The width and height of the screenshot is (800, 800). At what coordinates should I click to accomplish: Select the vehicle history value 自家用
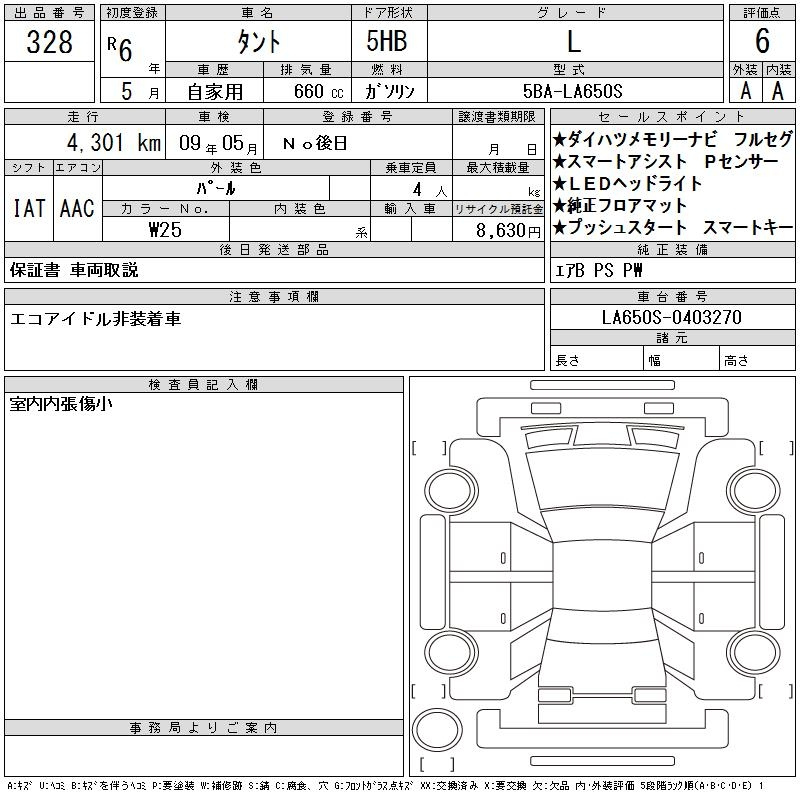click(215, 91)
